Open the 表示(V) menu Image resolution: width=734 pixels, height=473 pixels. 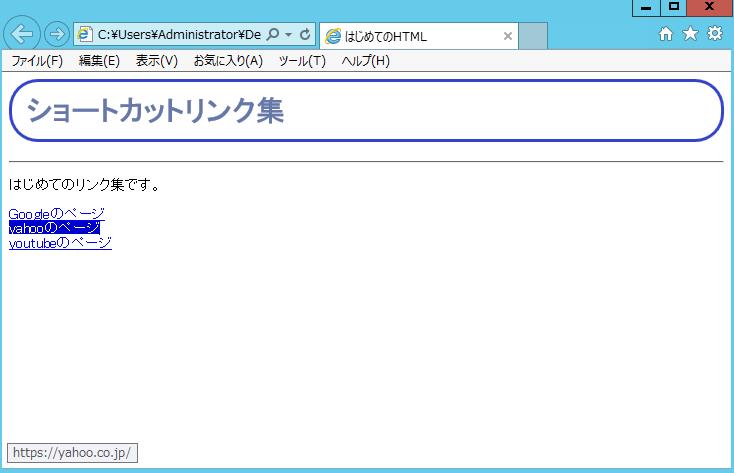point(157,61)
